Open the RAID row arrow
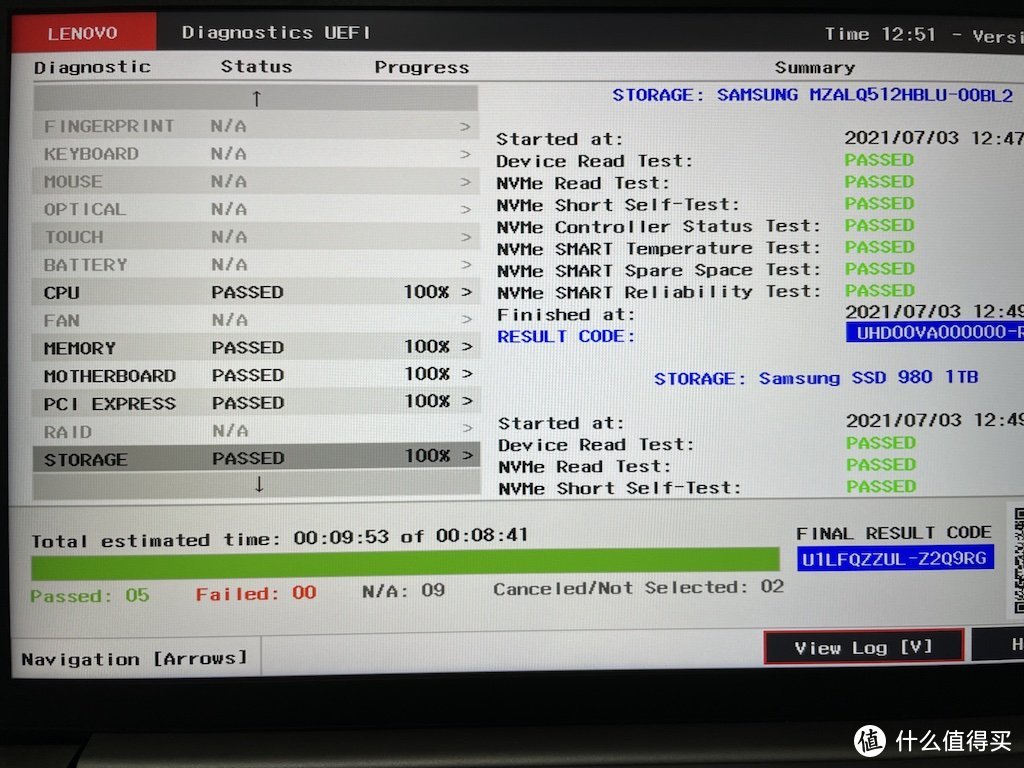The height and width of the screenshot is (768, 1024). point(467,428)
